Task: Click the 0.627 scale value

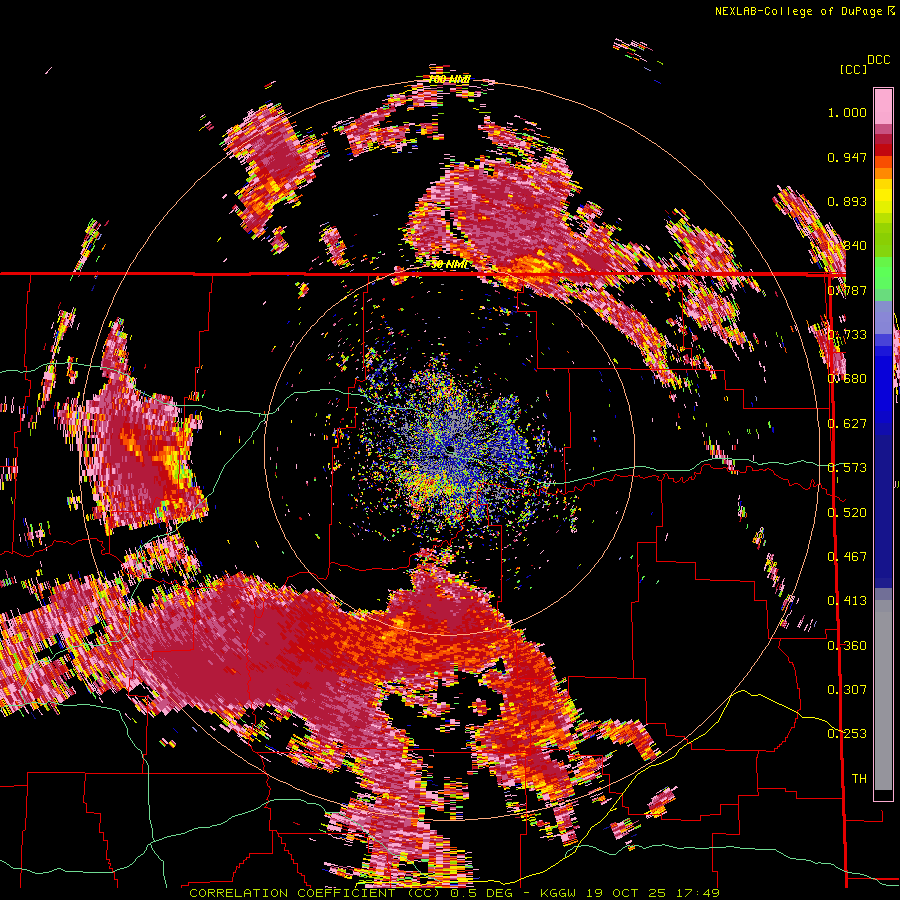Action: (x=847, y=424)
